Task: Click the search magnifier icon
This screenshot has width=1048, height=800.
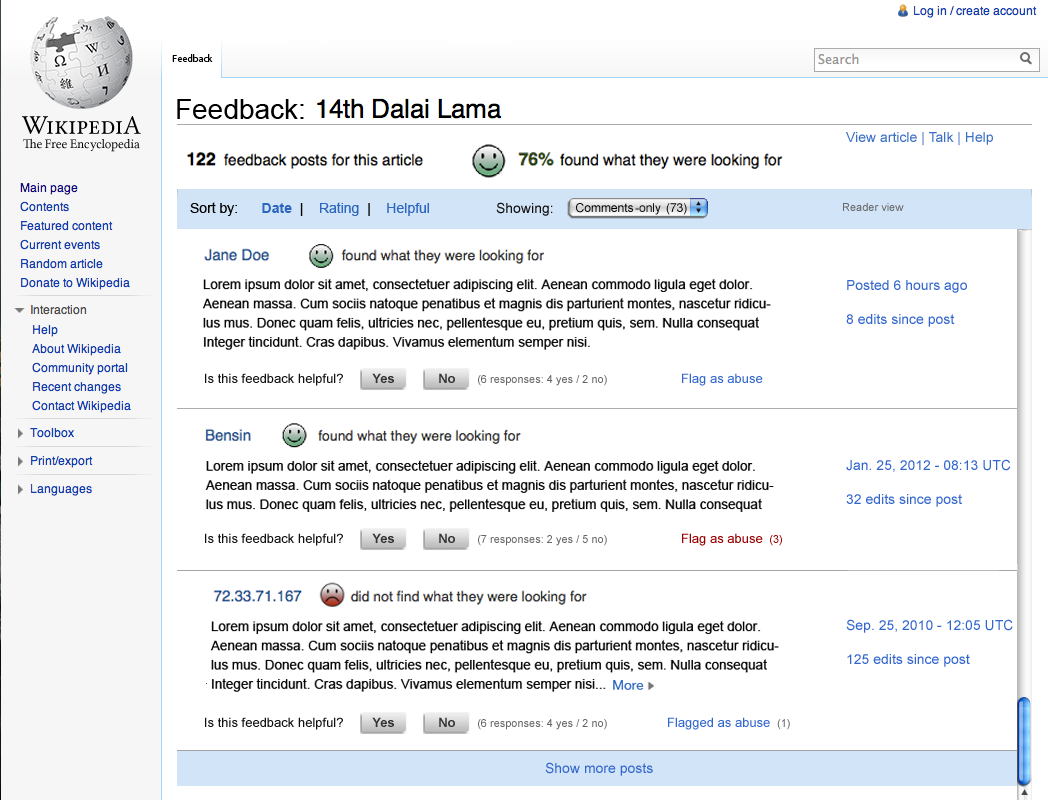Action: (x=1025, y=59)
